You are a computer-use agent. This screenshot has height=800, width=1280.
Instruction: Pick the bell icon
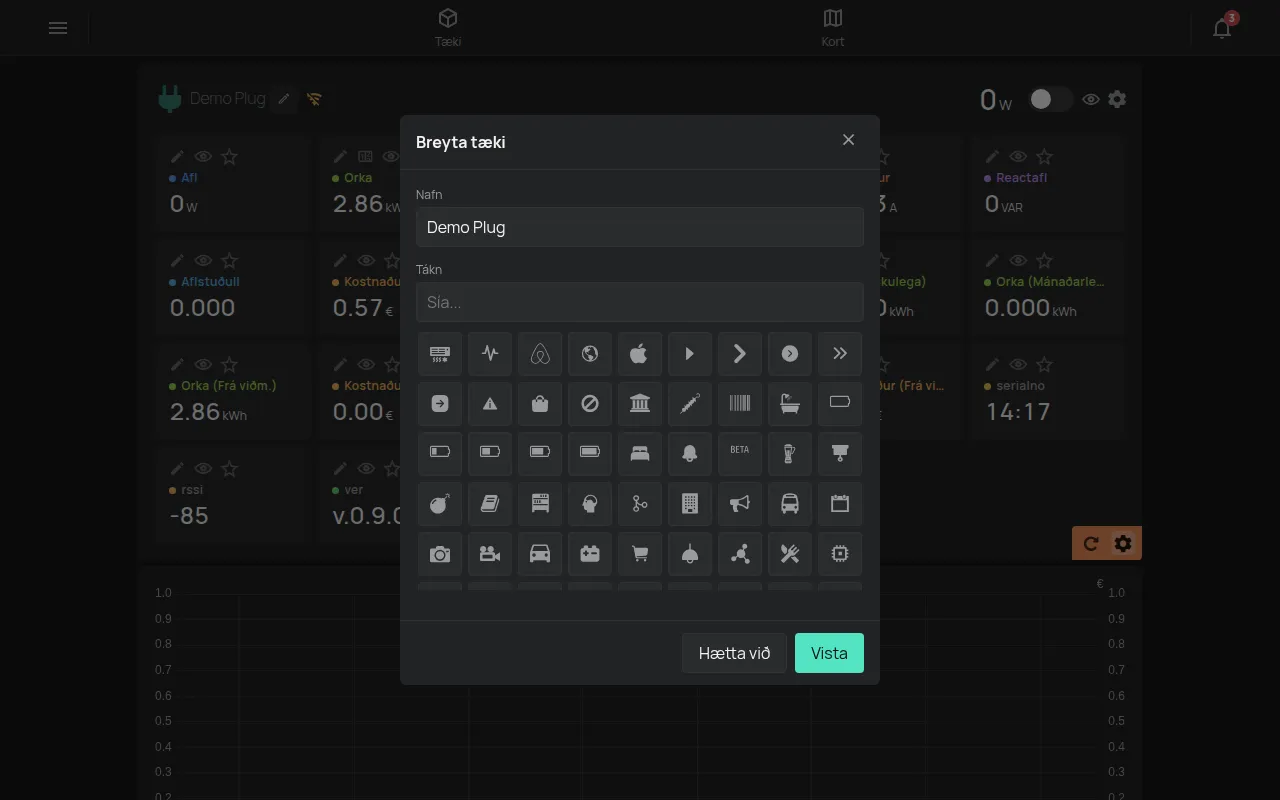click(690, 453)
